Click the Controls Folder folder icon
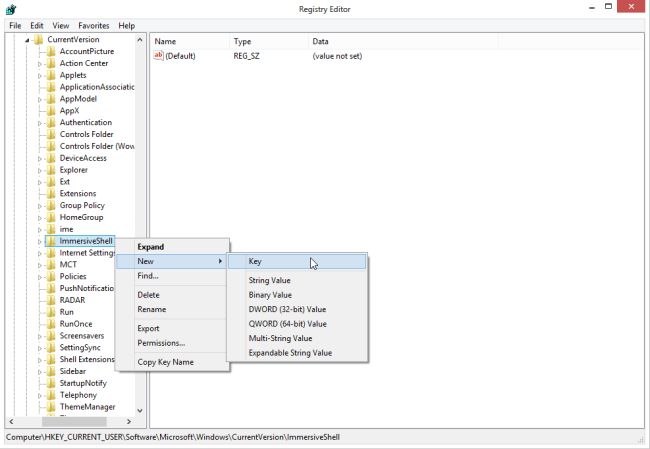Image resolution: width=650 pixels, height=449 pixels. click(x=51, y=134)
